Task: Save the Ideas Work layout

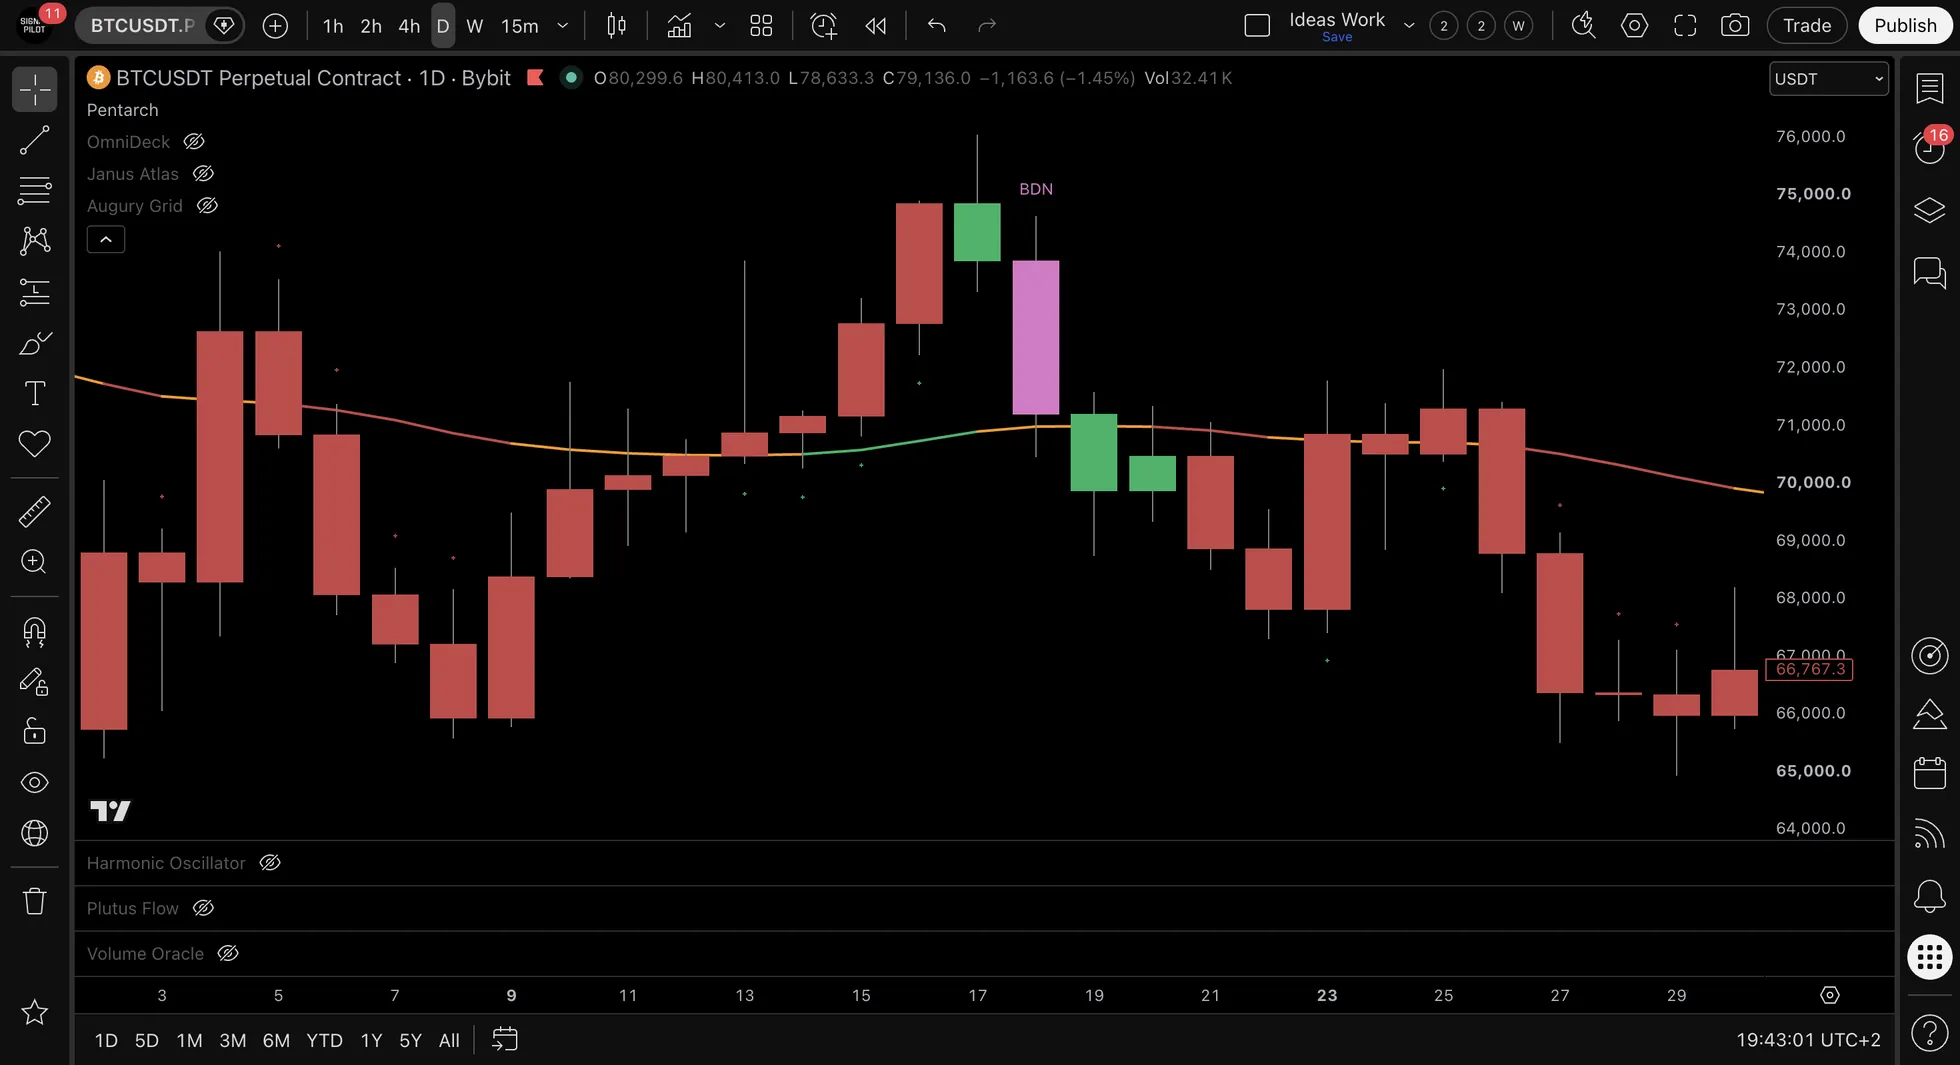Action: tap(1336, 37)
